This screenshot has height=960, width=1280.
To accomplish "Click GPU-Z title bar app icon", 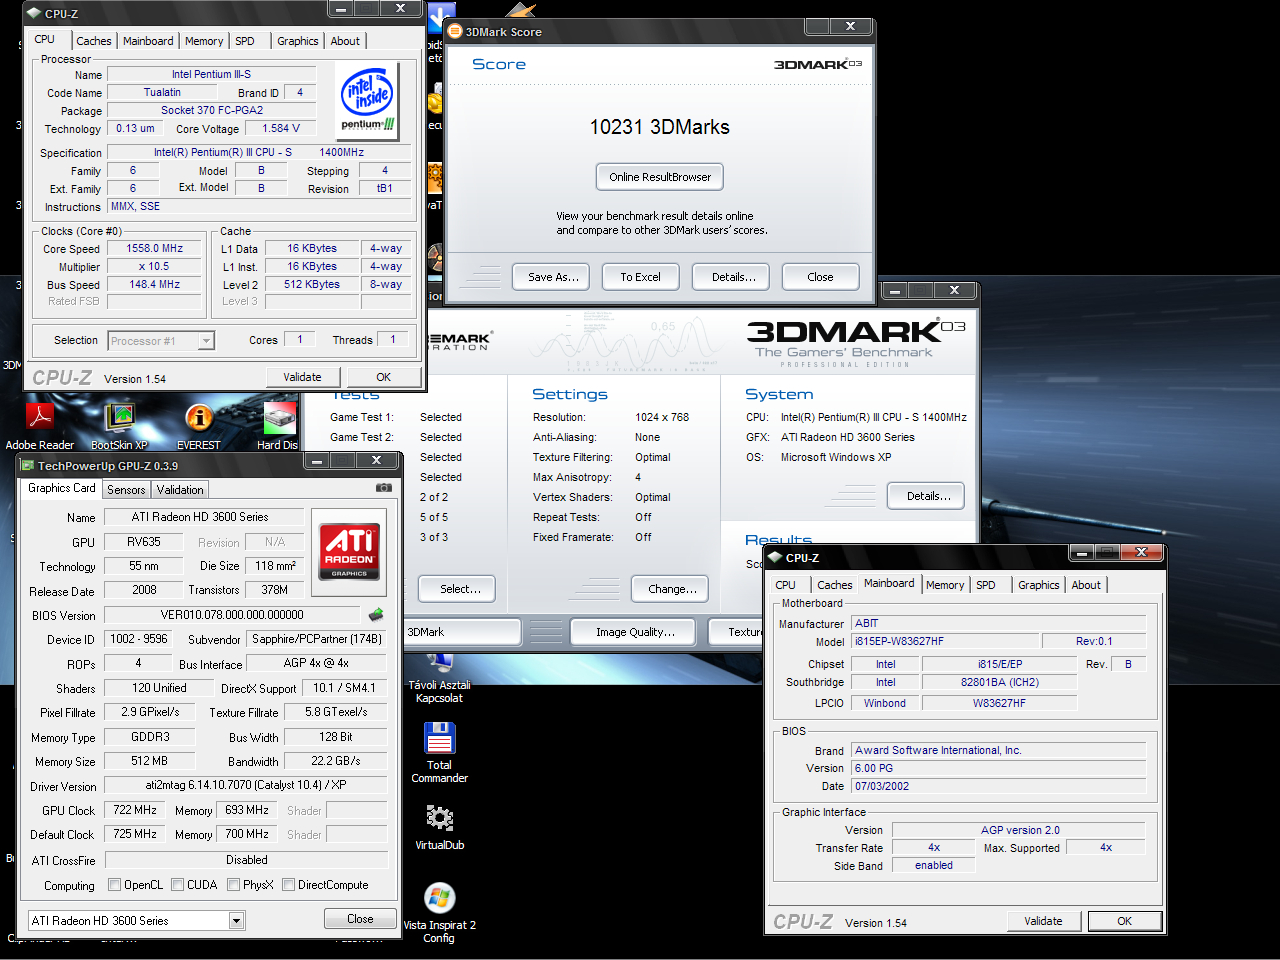I will coord(28,465).
